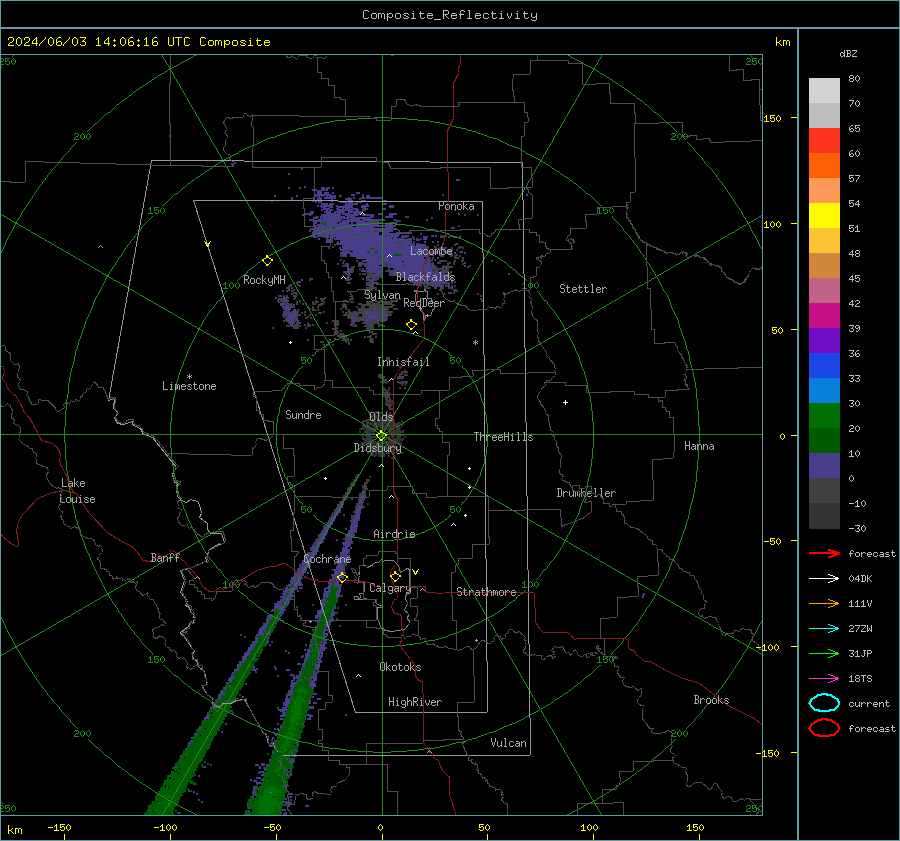
Task: Click the yellow radar-center diamond at Didsbury
Action: tap(381, 436)
